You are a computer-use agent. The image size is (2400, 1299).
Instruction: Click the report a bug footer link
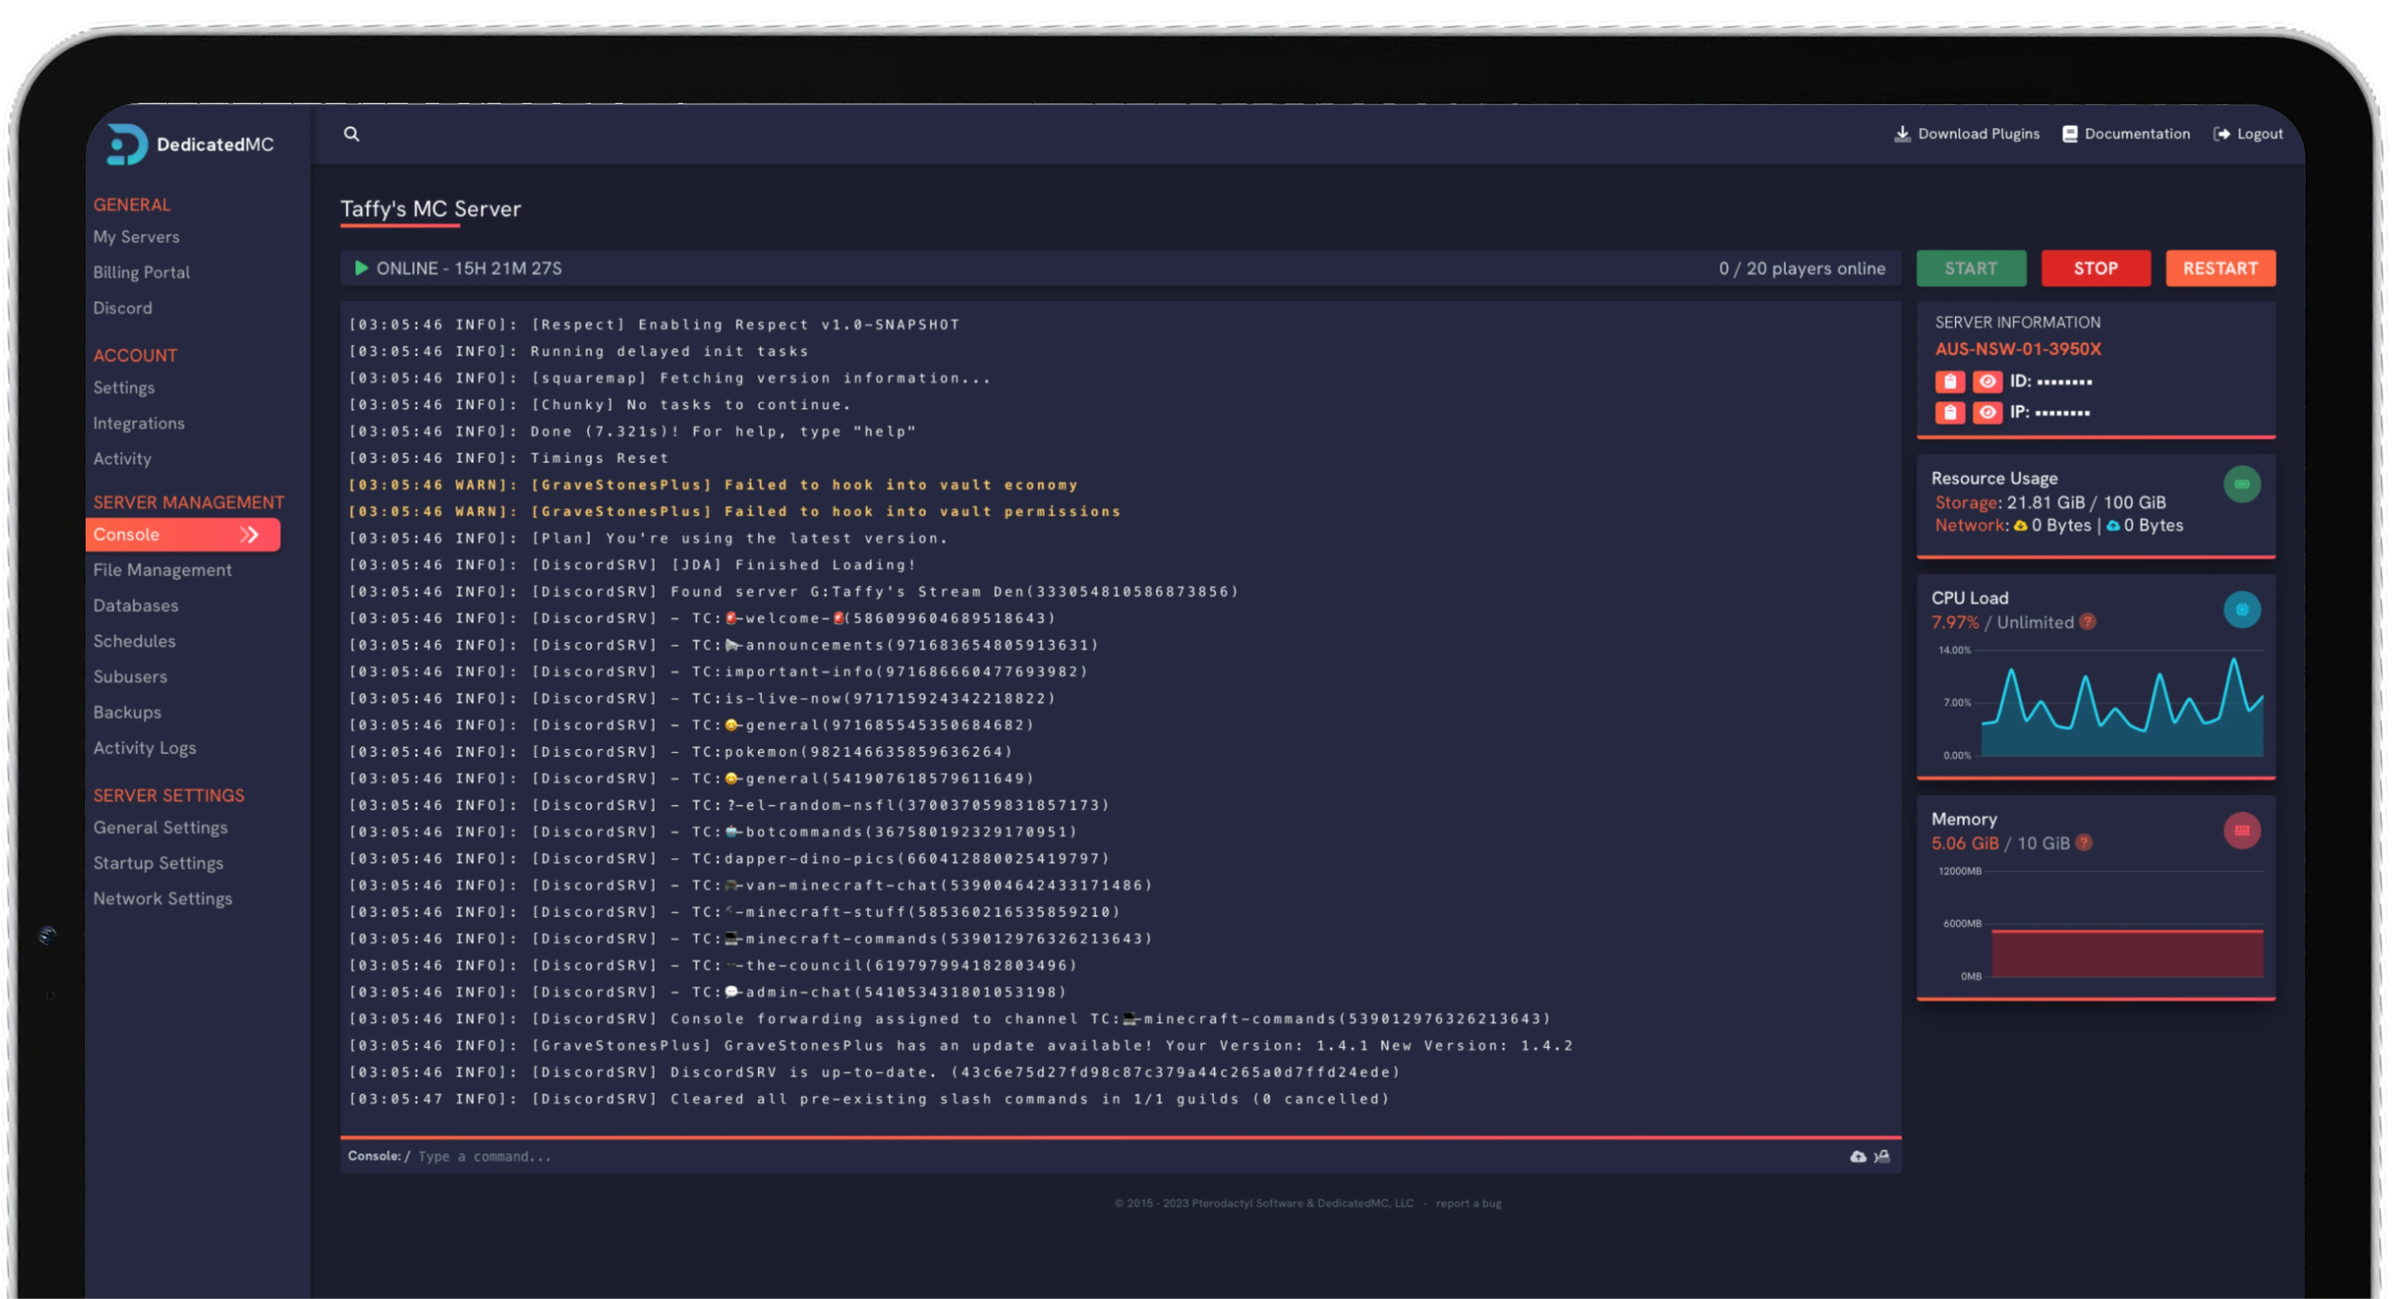(1468, 1203)
